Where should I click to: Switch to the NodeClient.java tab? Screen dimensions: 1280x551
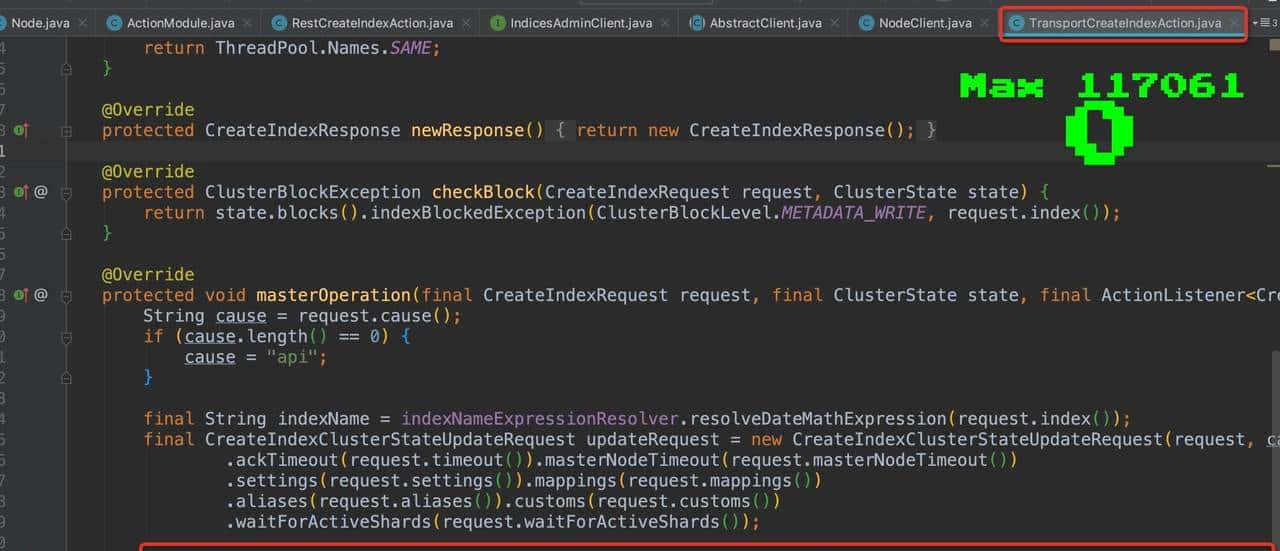click(924, 22)
